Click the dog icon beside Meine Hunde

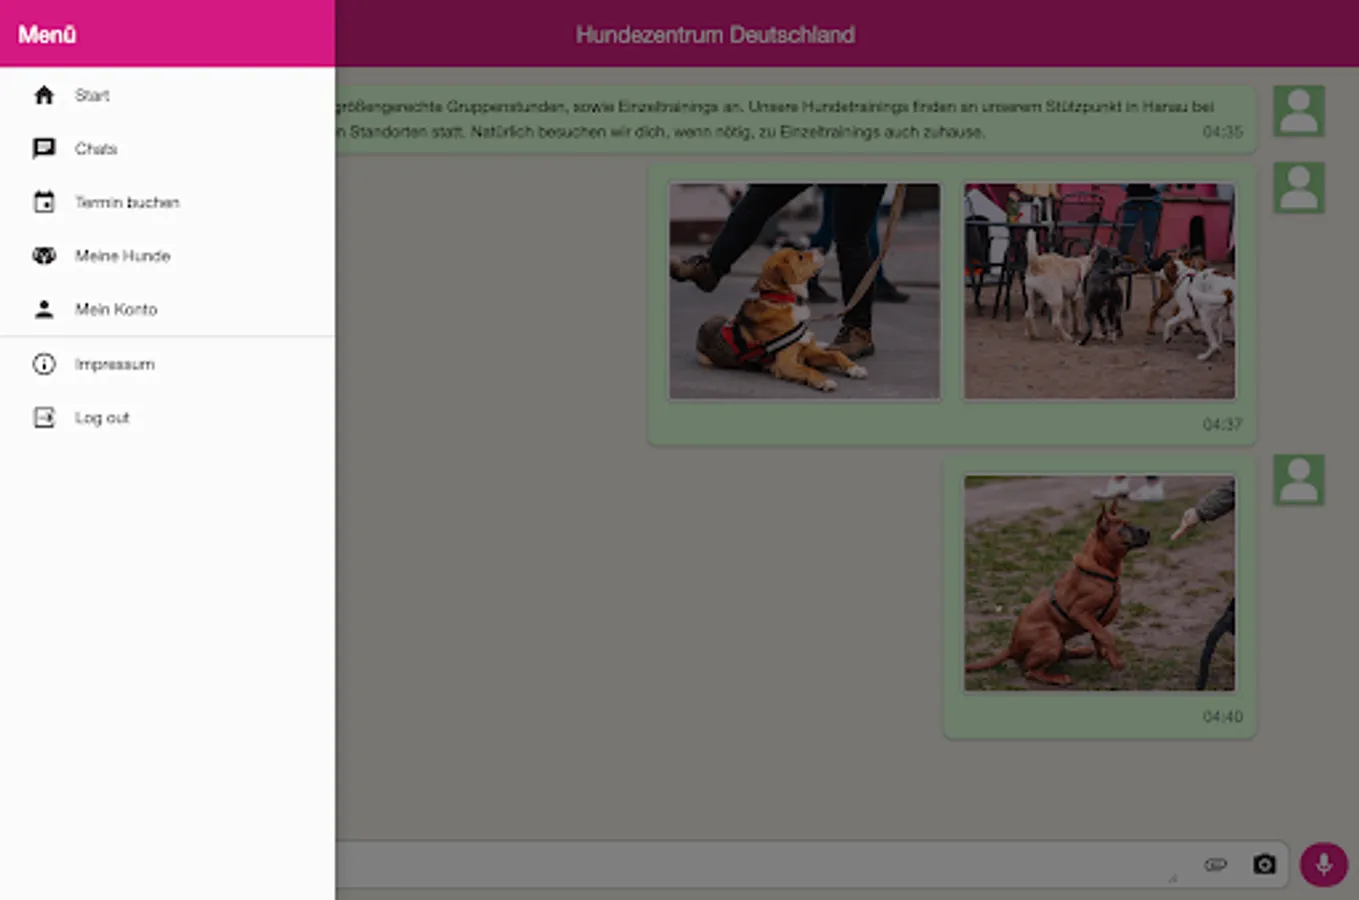tap(44, 256)
